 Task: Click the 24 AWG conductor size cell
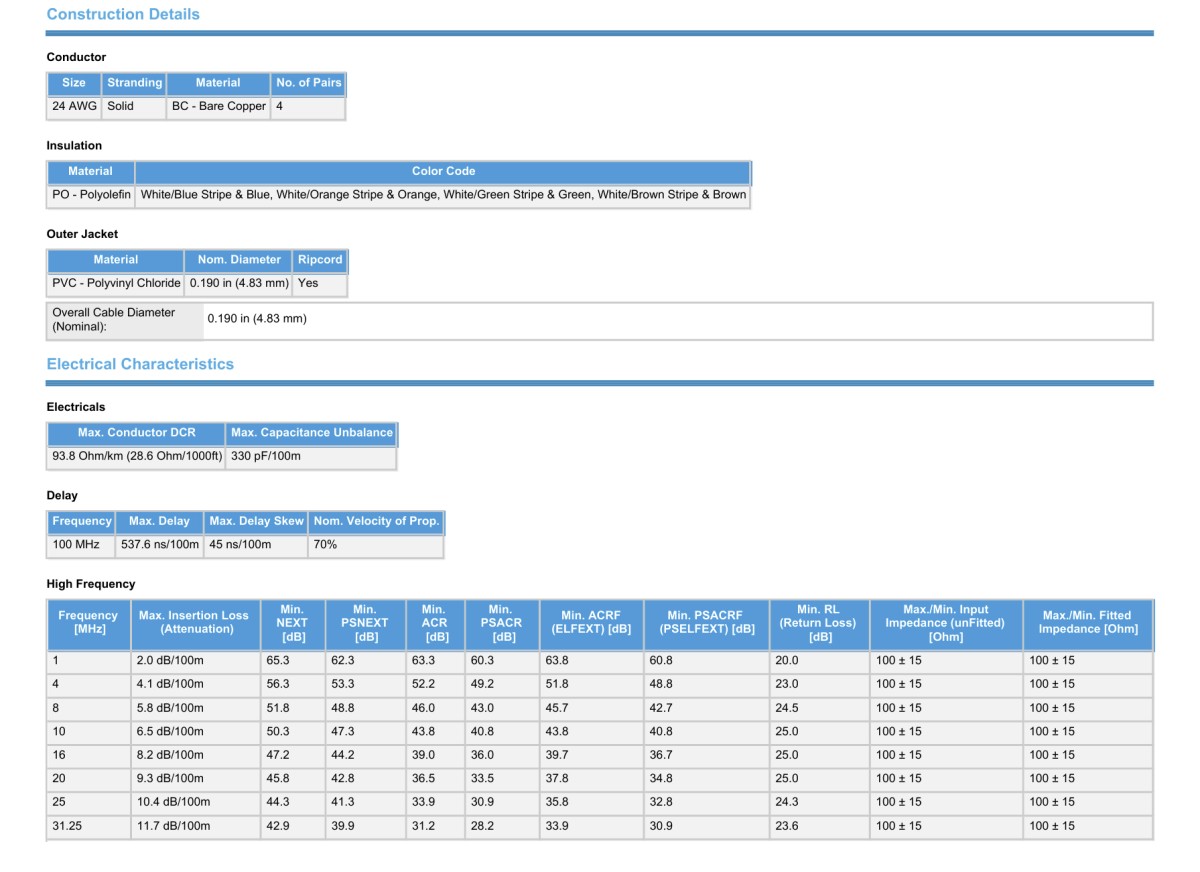tap(75, 106)
